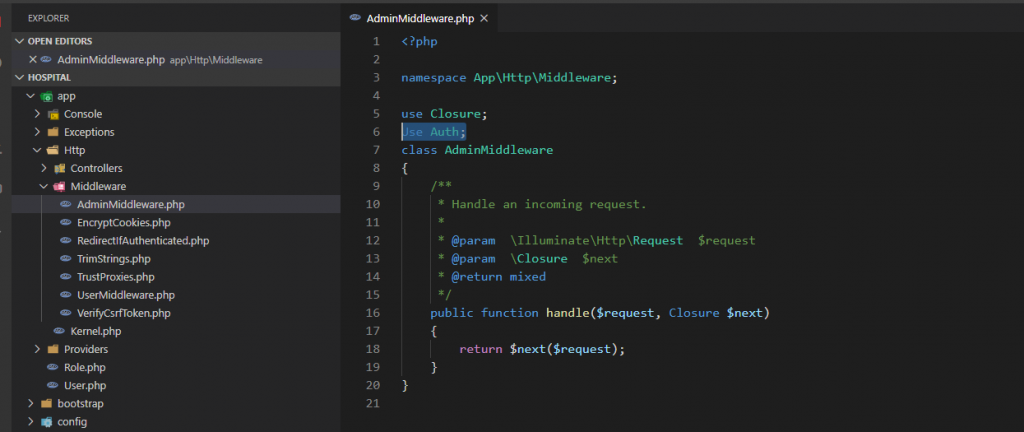Click the PHP icon beside Kernel.php
Screen dimensions: 1024x432
[x=59, y=331]
